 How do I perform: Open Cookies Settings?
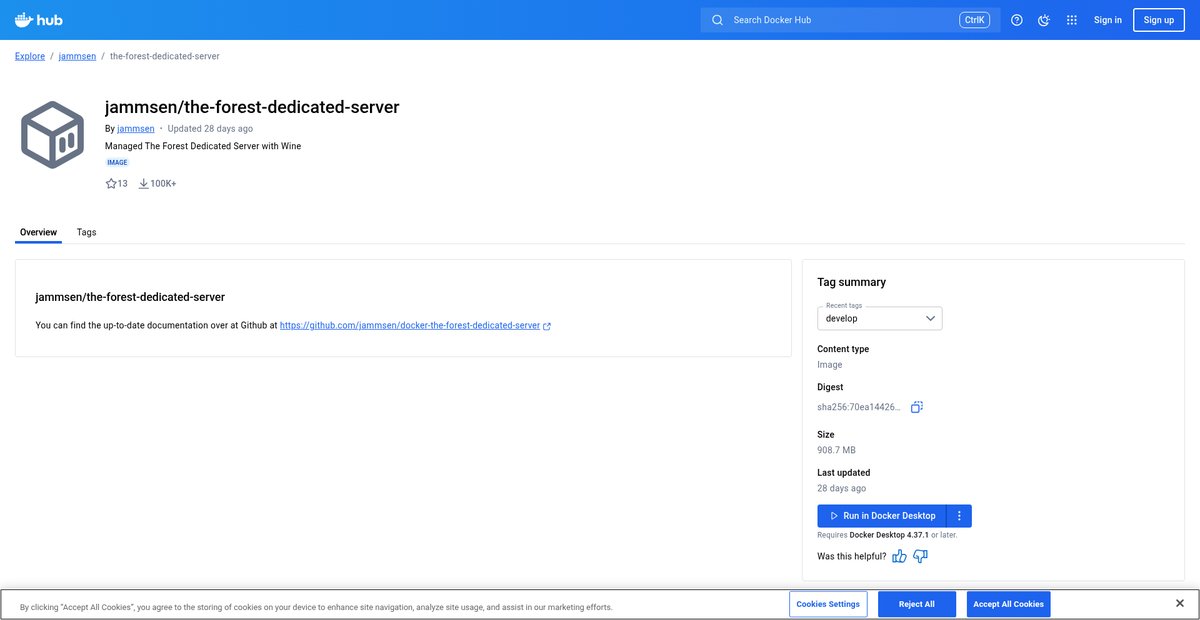point(829,604)
